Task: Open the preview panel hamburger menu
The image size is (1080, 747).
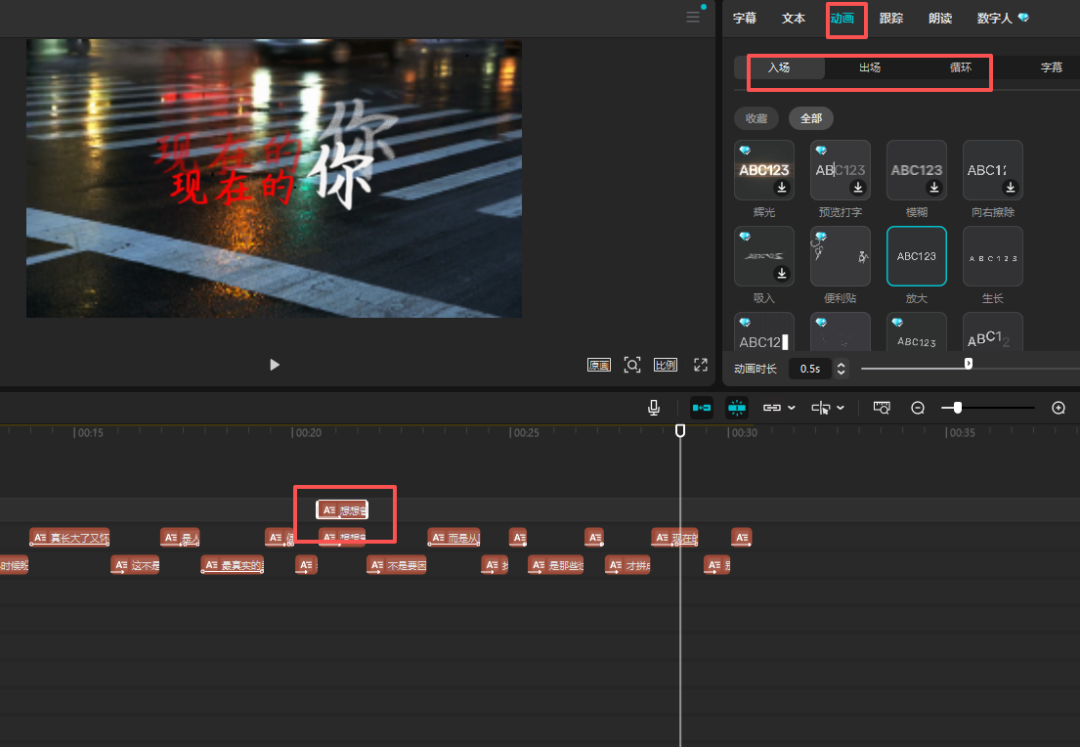Action: tap(693, 17)
